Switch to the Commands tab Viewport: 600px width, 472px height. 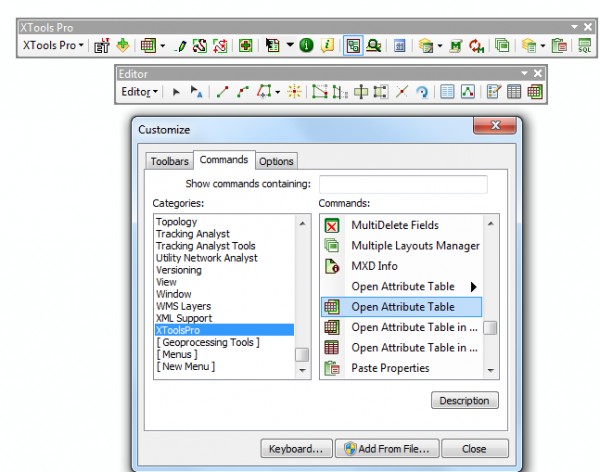click(x=224, y=160)
